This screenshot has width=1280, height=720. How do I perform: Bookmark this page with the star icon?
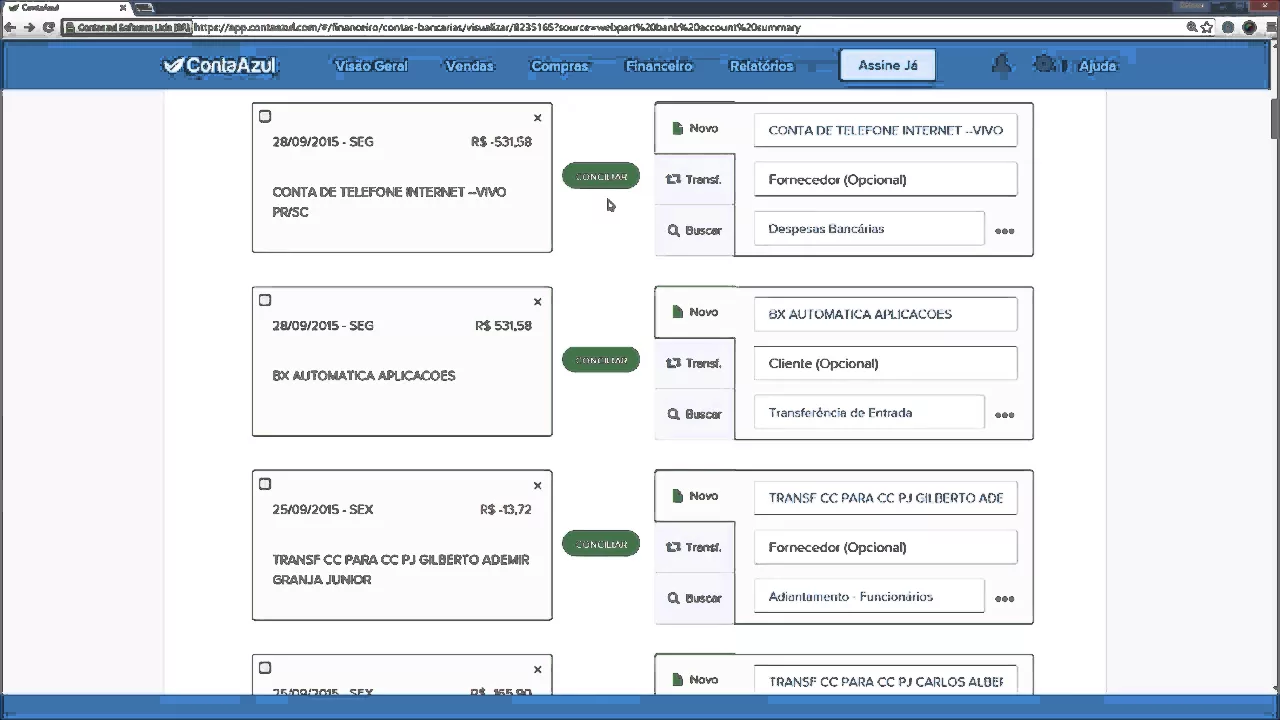(x=1207, y=27)
